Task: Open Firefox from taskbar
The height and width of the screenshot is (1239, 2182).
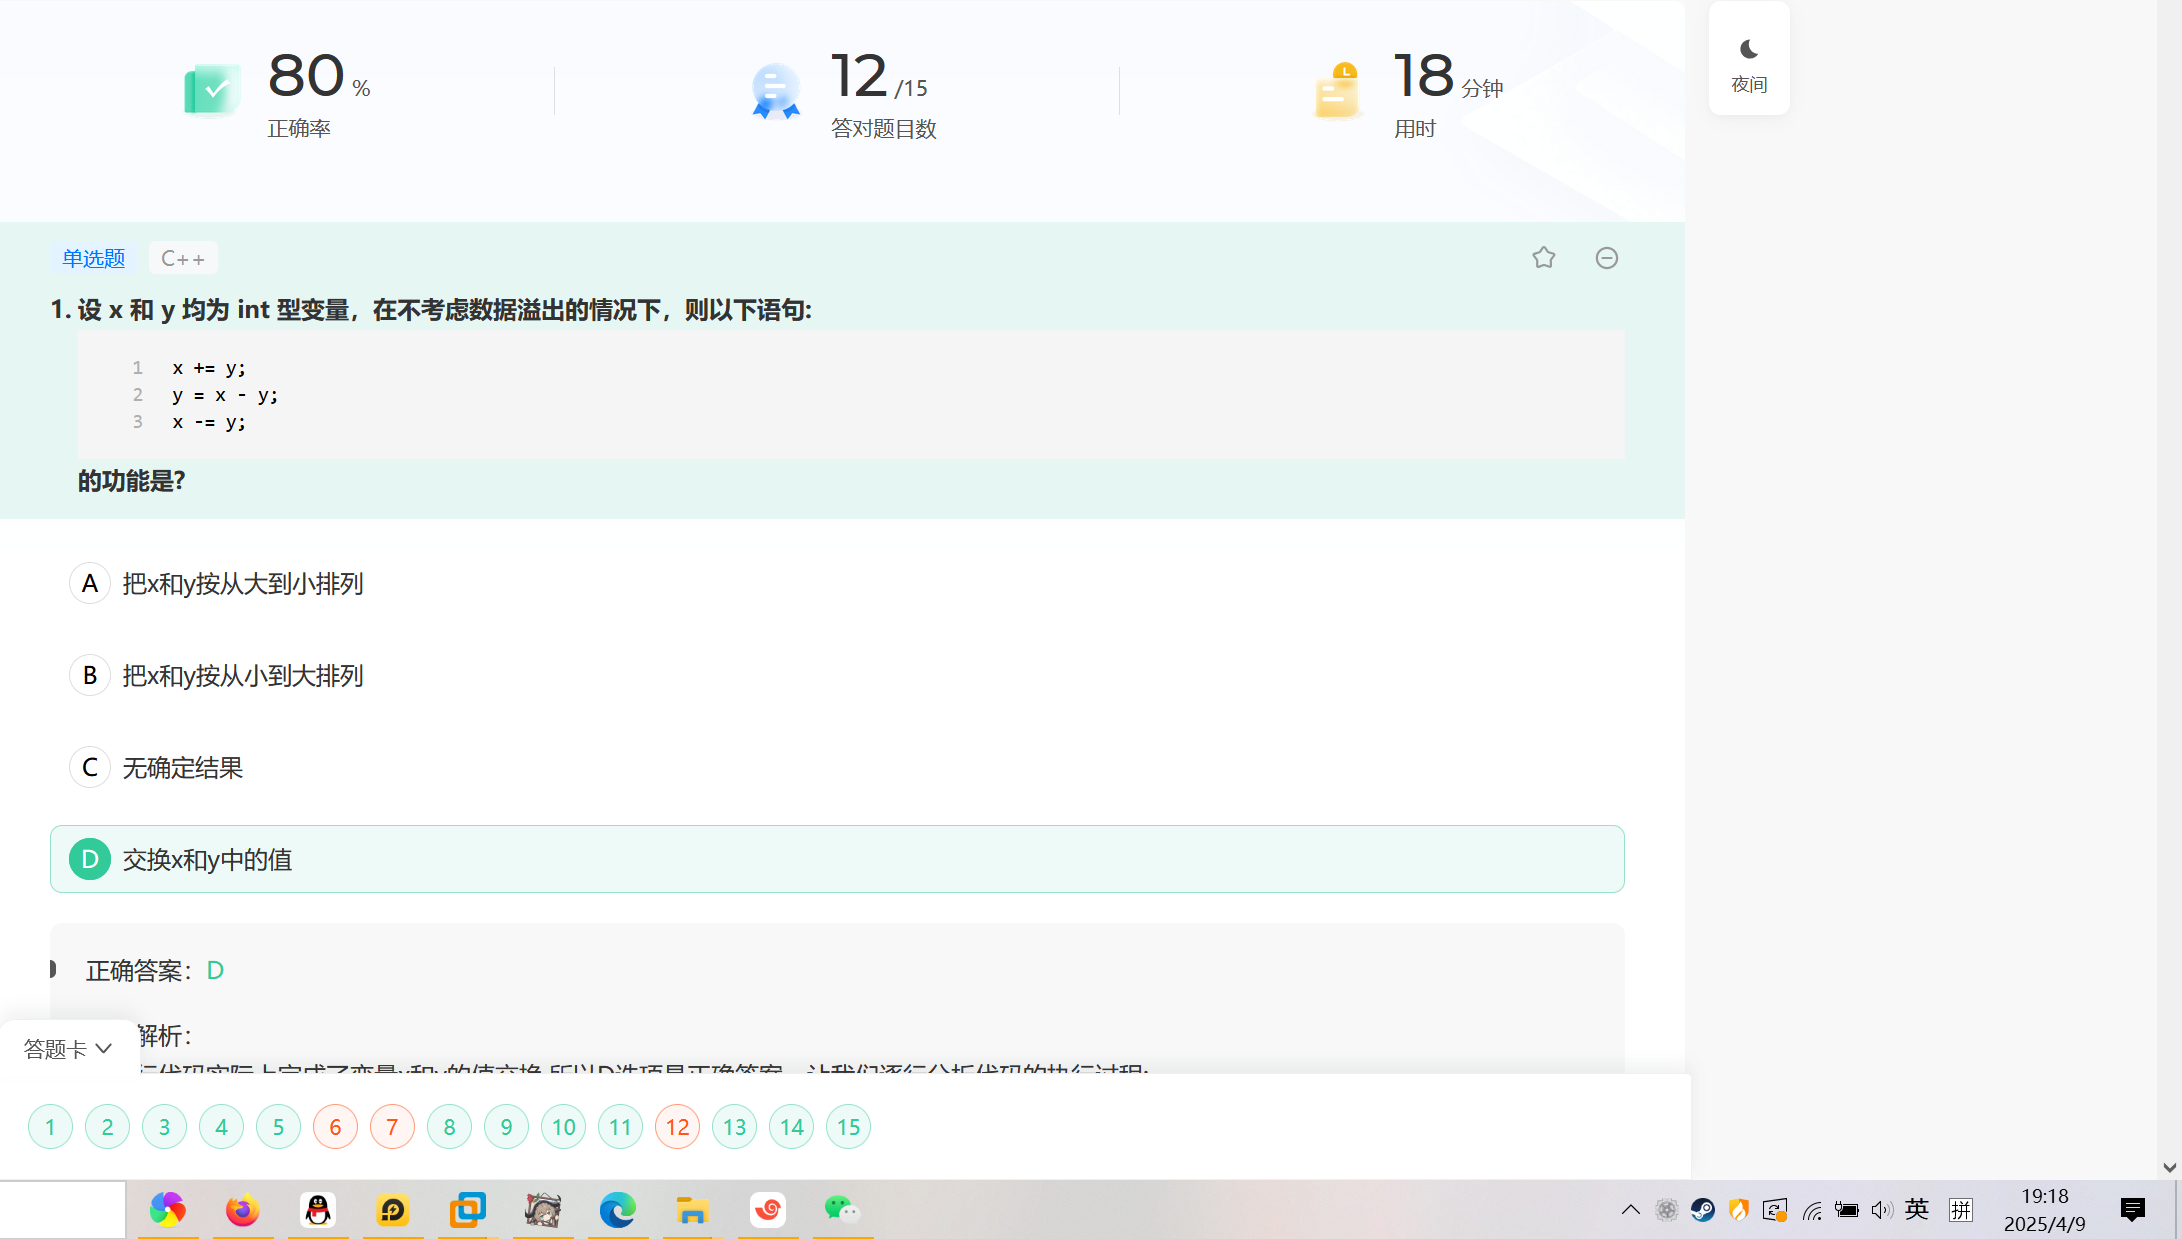Action: (x=242, y=1210)
